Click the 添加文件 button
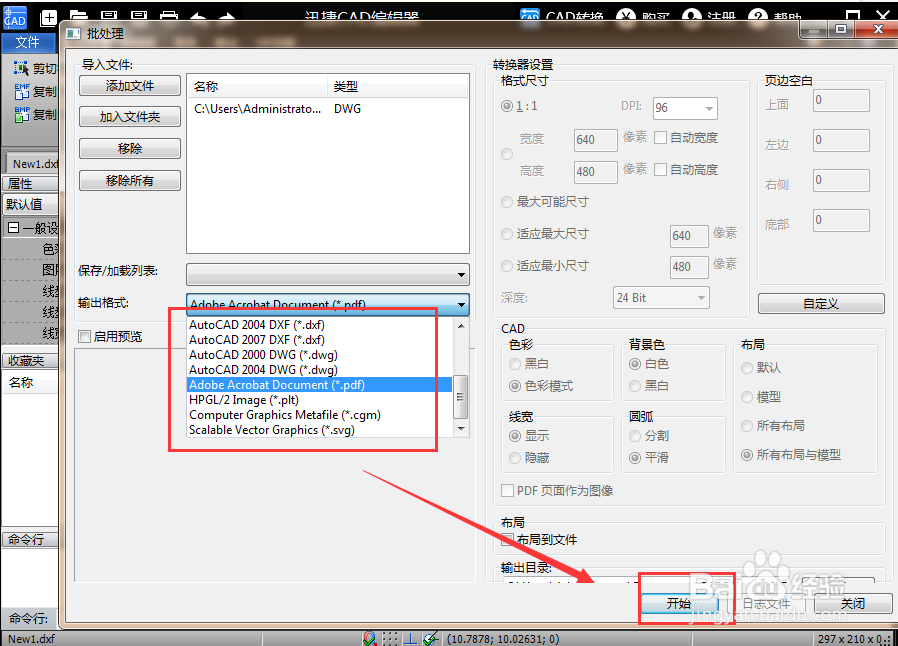This screenshot has height=646, width=898. [130, 86]
